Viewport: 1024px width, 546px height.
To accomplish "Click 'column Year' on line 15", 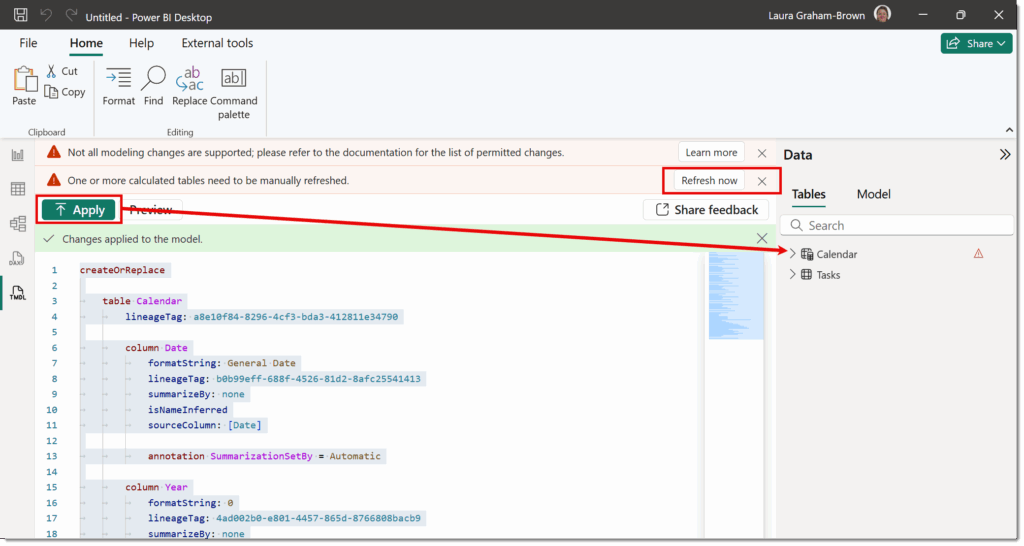I will tap(157, 487).
